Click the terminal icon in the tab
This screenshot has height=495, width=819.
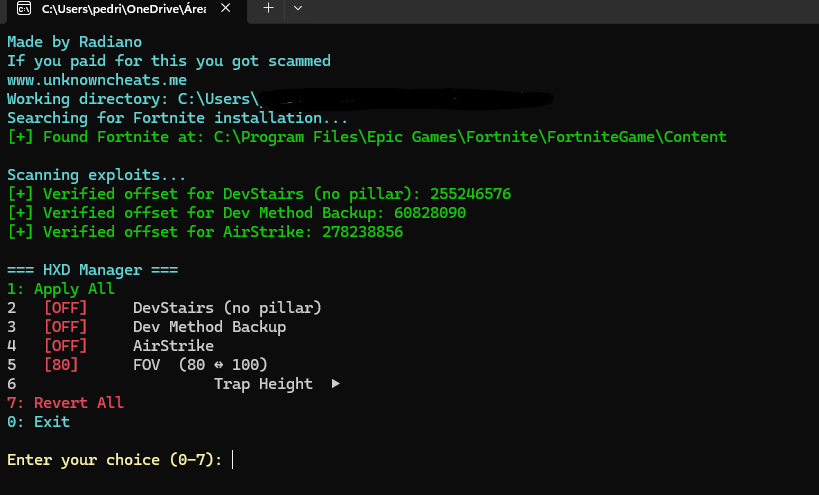(21, 9)
